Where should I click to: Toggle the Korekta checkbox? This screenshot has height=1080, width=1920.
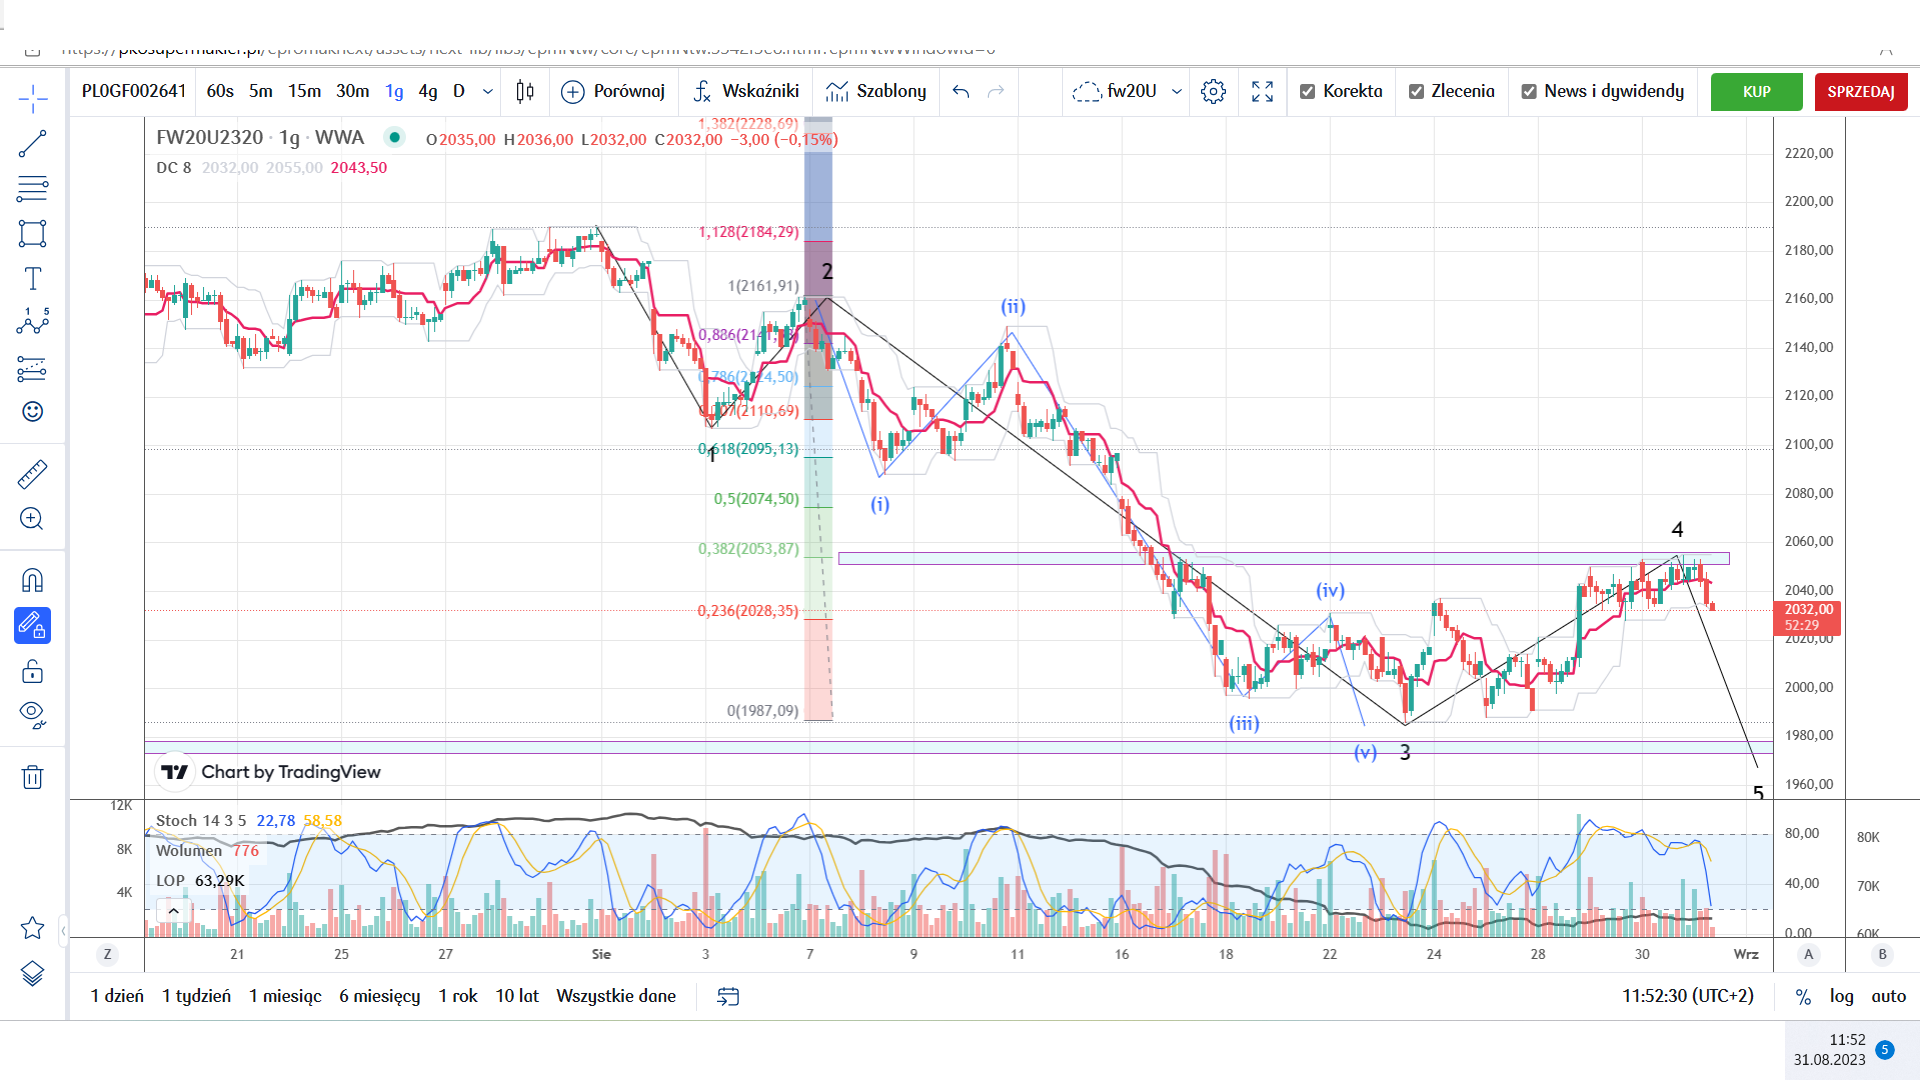pyautogui.click(x=1307, y=92)
